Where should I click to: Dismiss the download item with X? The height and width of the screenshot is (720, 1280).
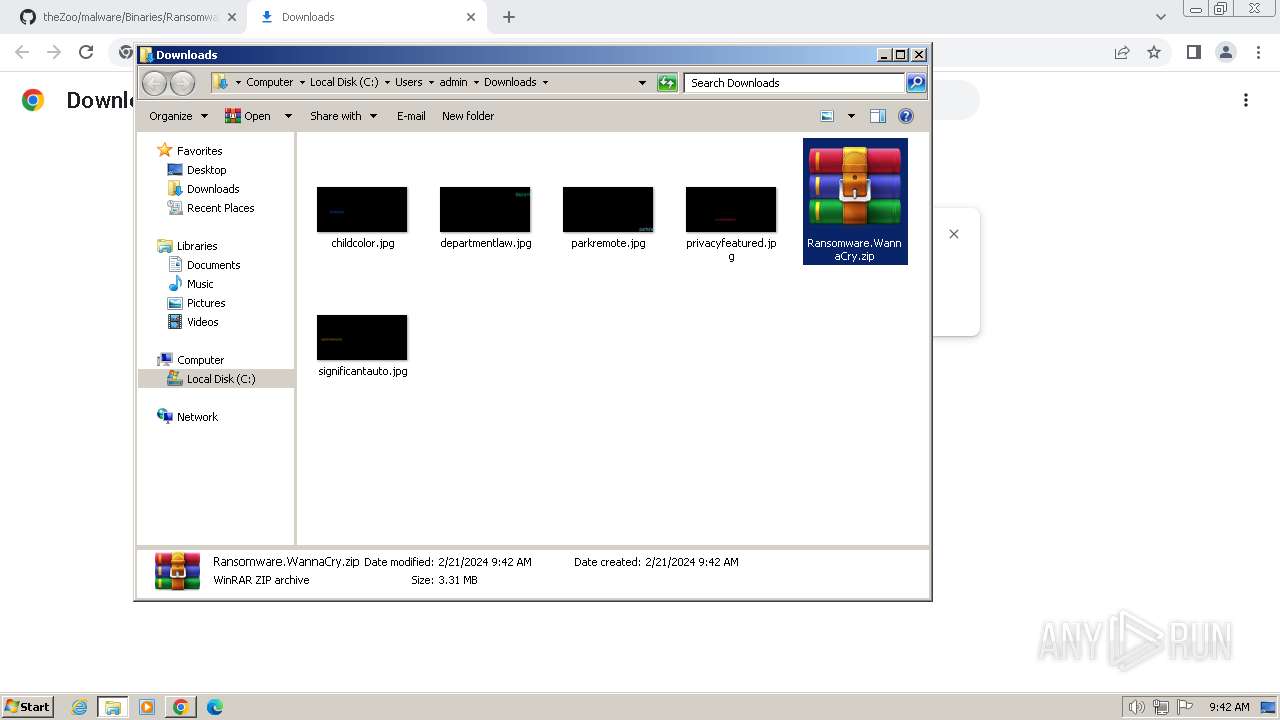[954, 234]
